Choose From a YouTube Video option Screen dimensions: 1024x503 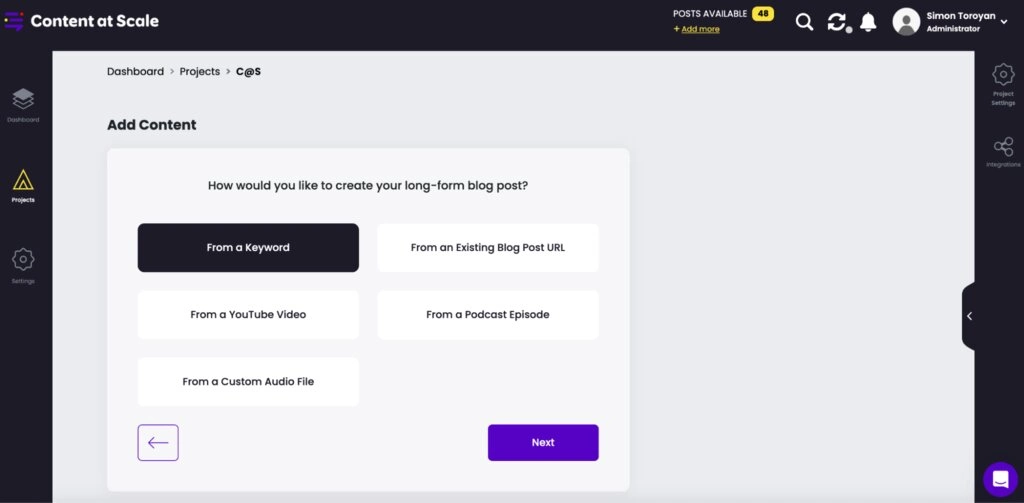248,315
